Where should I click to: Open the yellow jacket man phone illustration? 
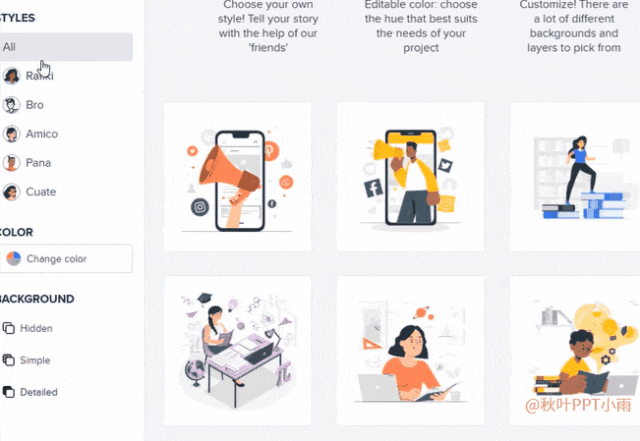point(410,176)
